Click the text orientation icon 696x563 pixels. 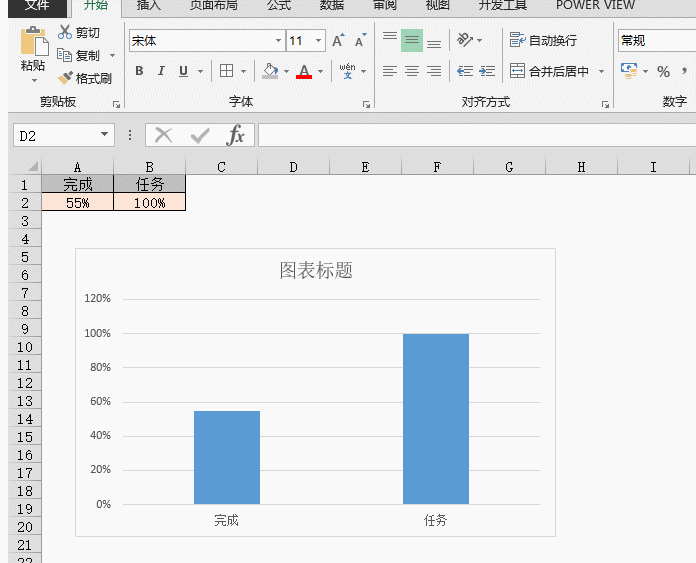pyautogui.click(x=465, y=40)
